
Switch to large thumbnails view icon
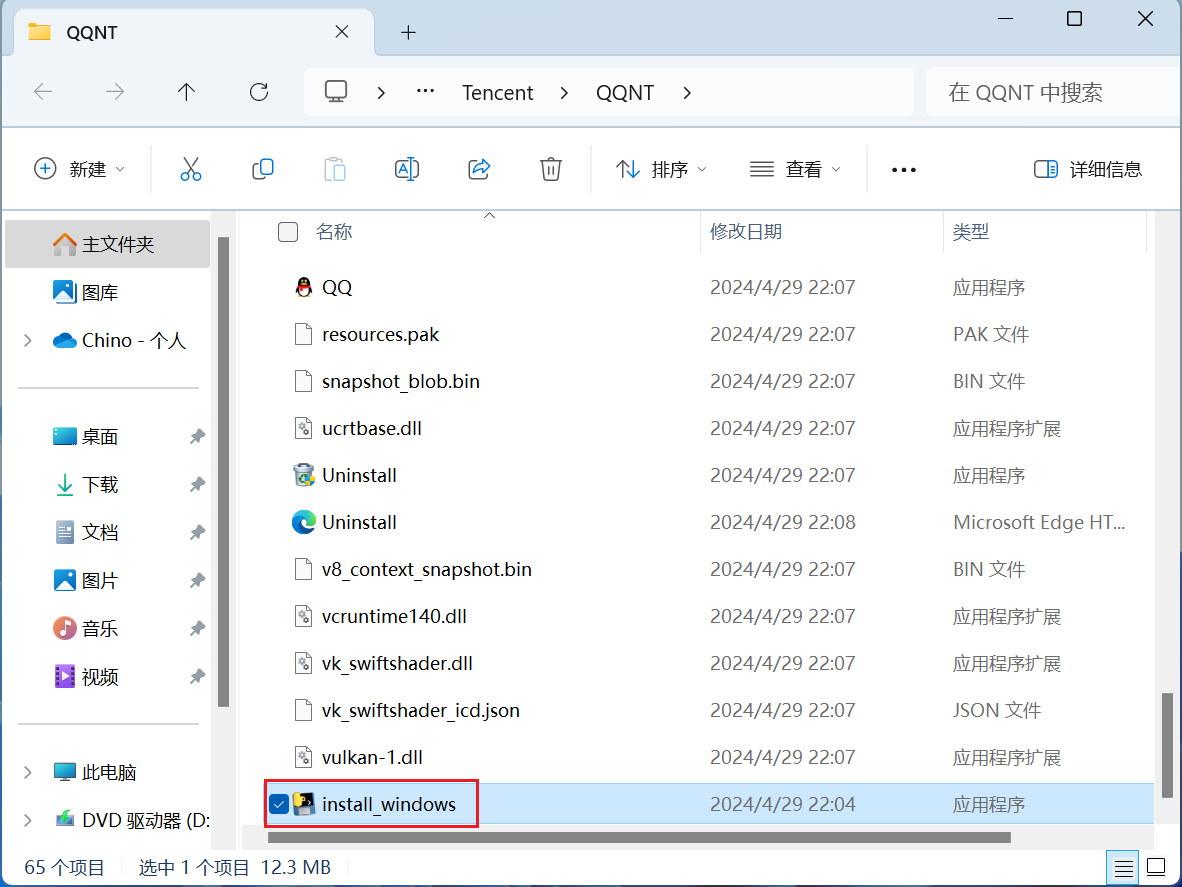pyautogui.click(x=1156, y=868)
